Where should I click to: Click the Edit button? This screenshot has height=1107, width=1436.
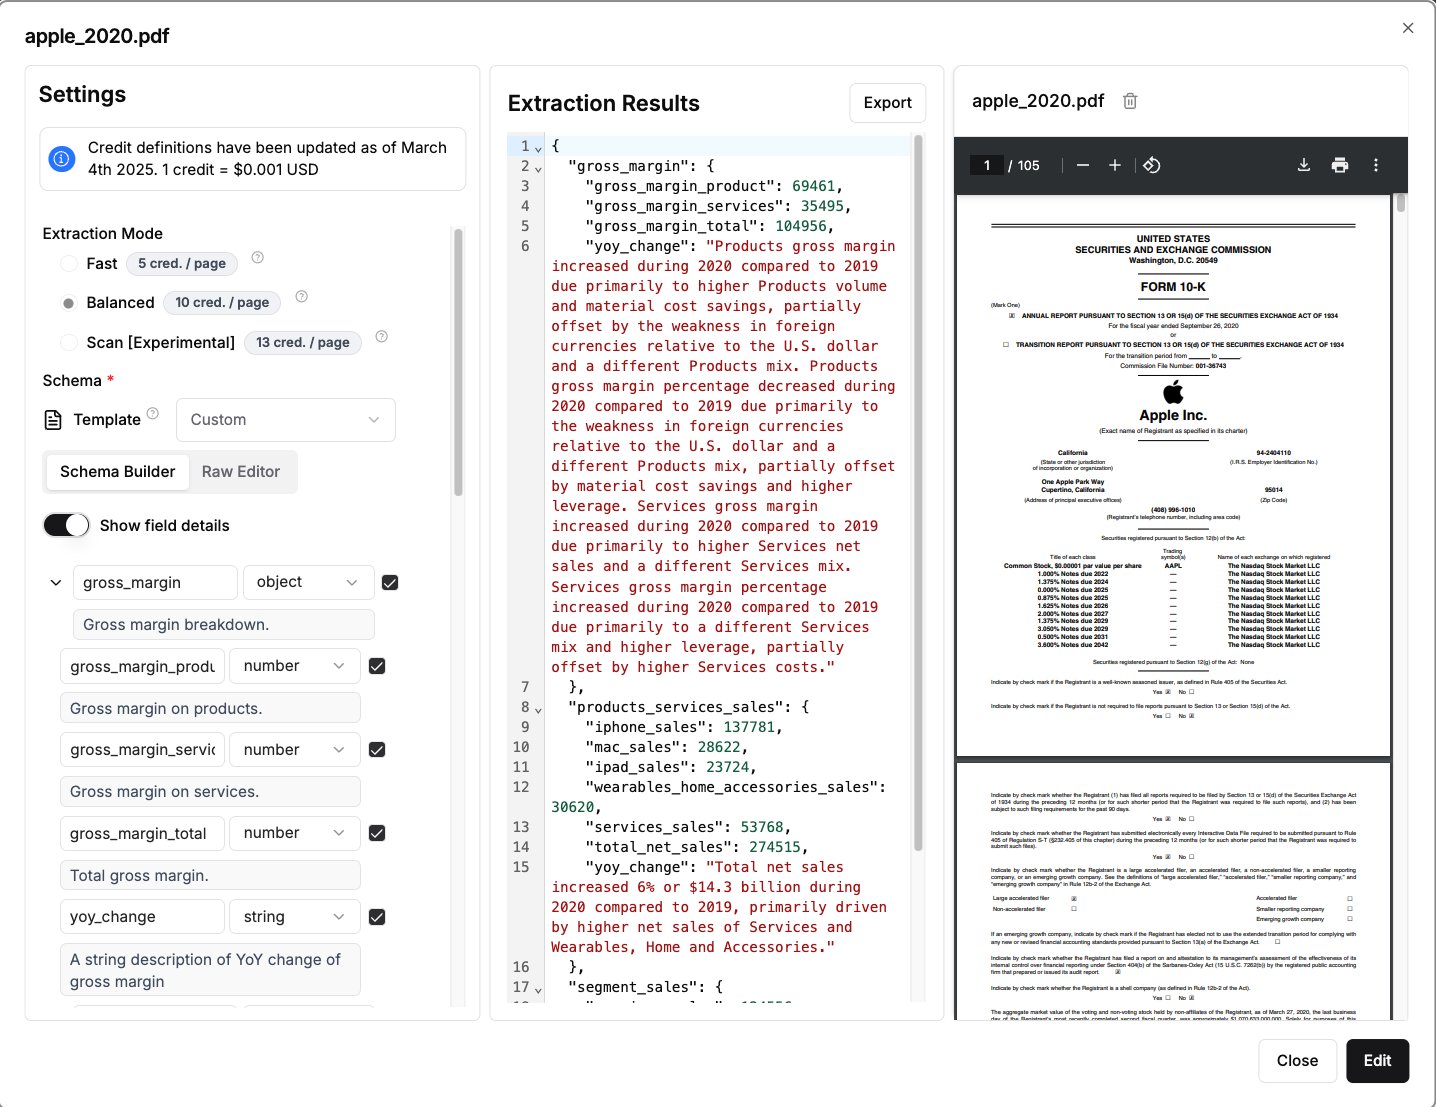point(1377,1061)
